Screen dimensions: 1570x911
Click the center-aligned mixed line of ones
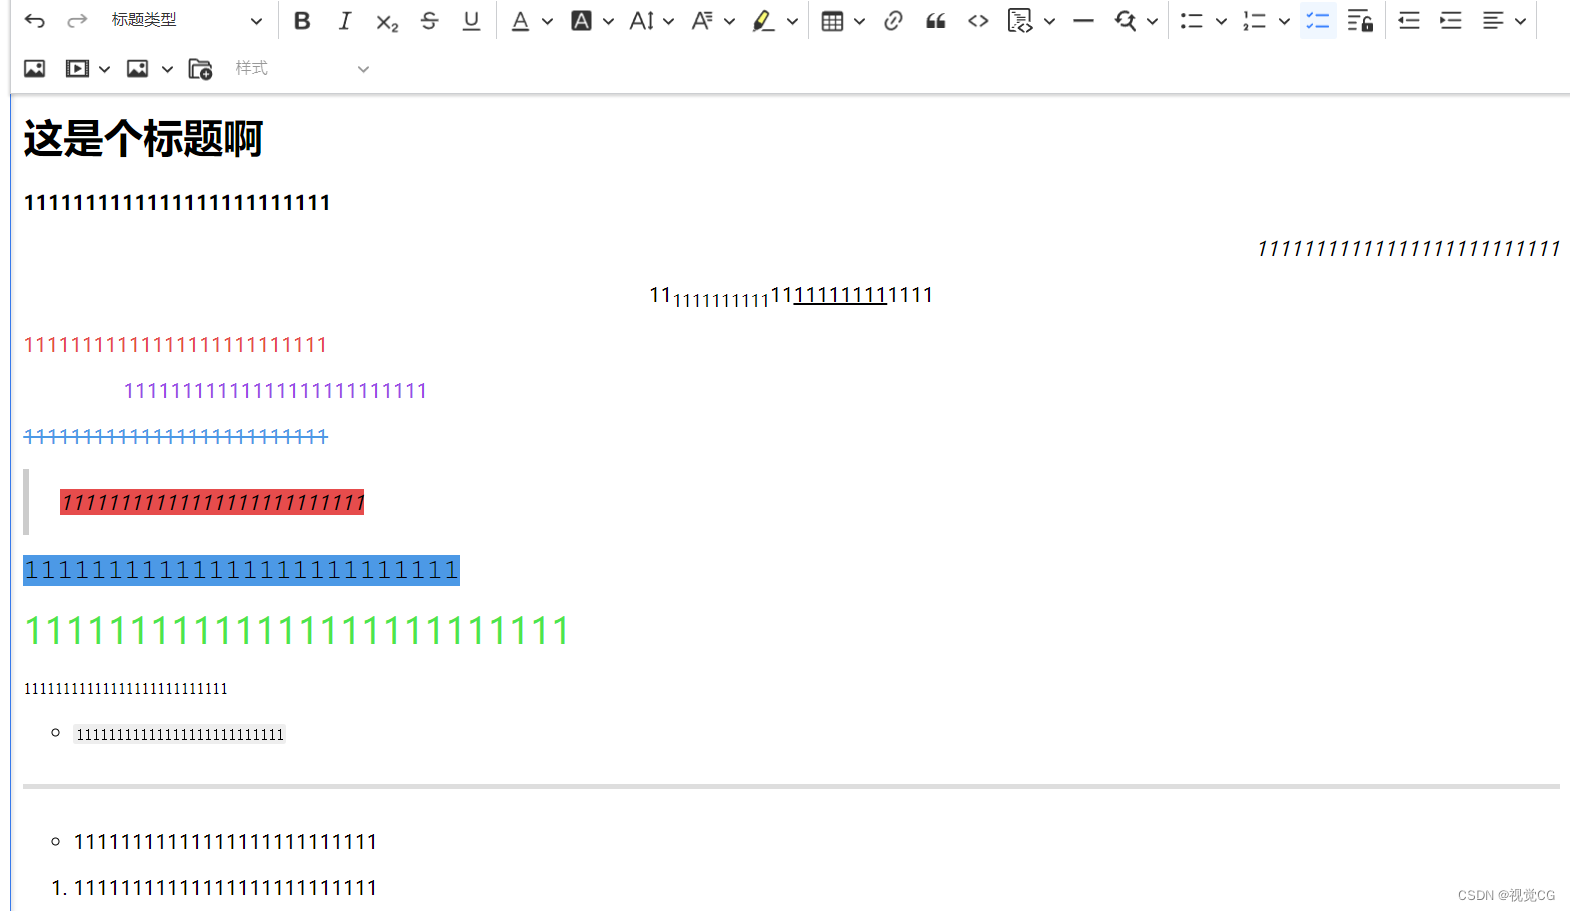tap(791, 296)
